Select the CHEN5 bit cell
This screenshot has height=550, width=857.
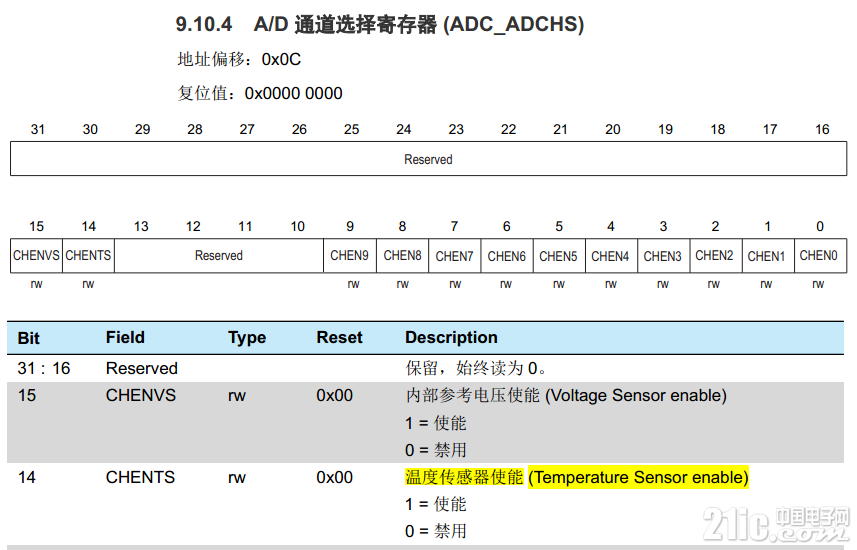click(559, 255)
